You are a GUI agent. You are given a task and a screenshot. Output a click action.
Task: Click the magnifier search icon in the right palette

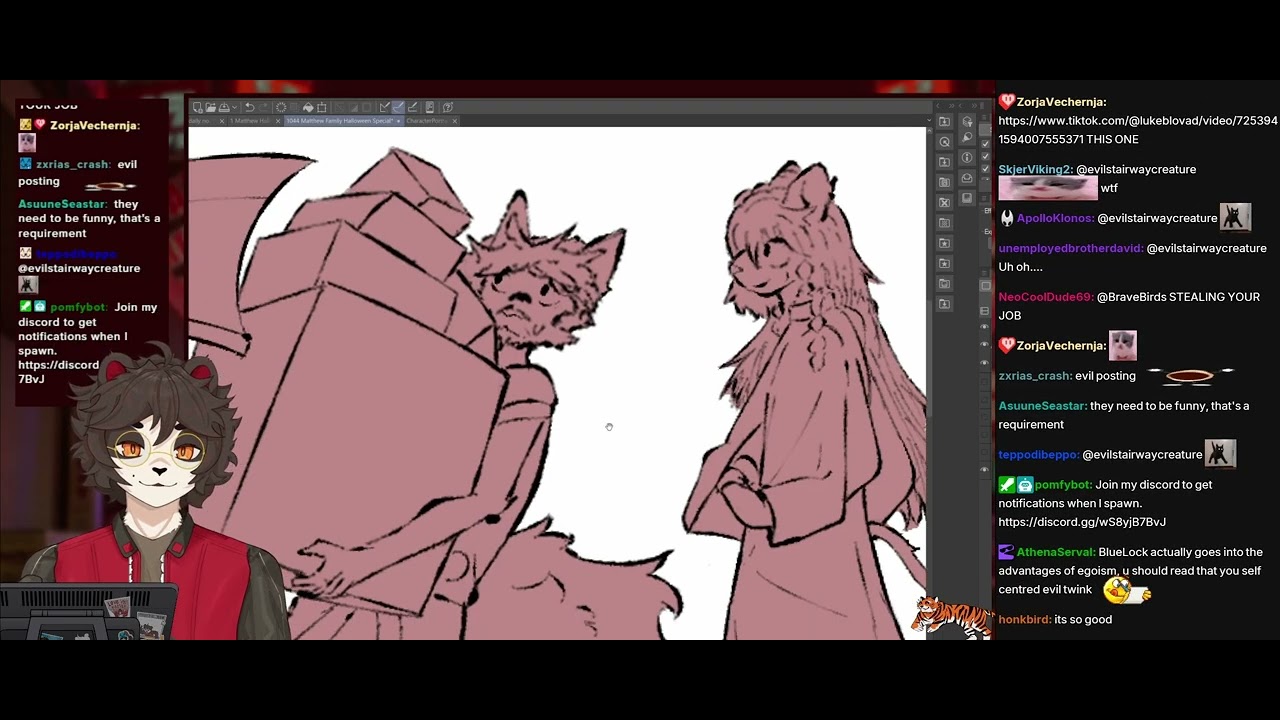tap(944, 142)
